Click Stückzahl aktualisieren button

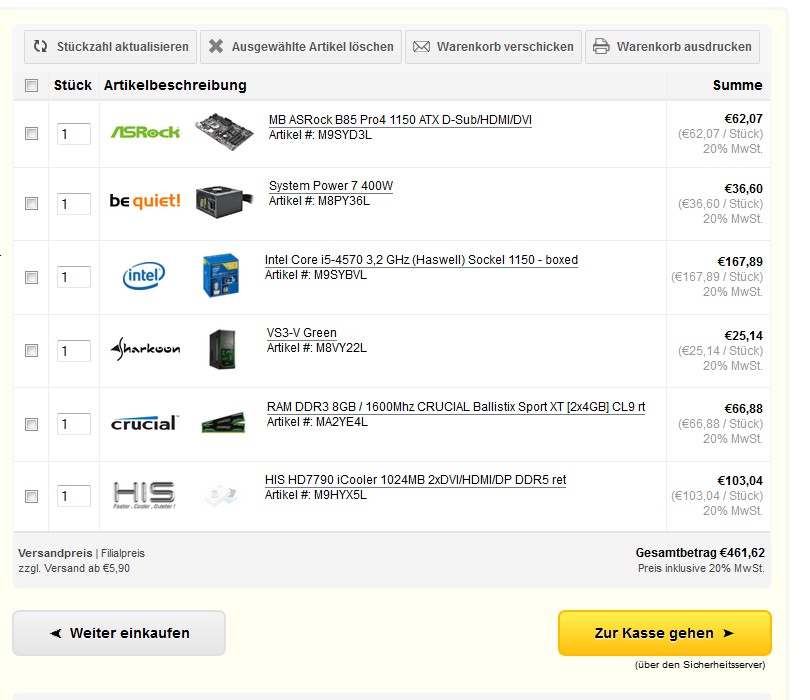110,47
